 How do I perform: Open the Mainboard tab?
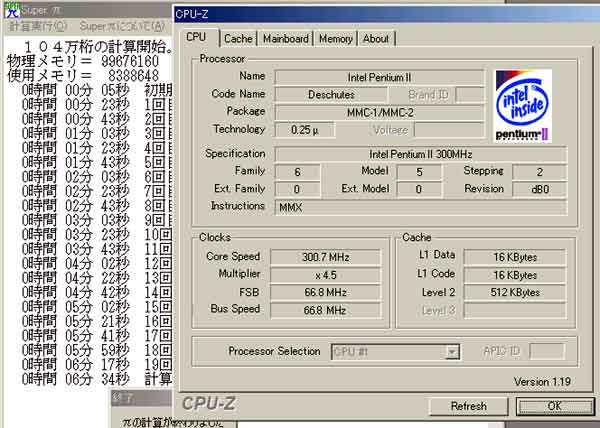point(286,39)
